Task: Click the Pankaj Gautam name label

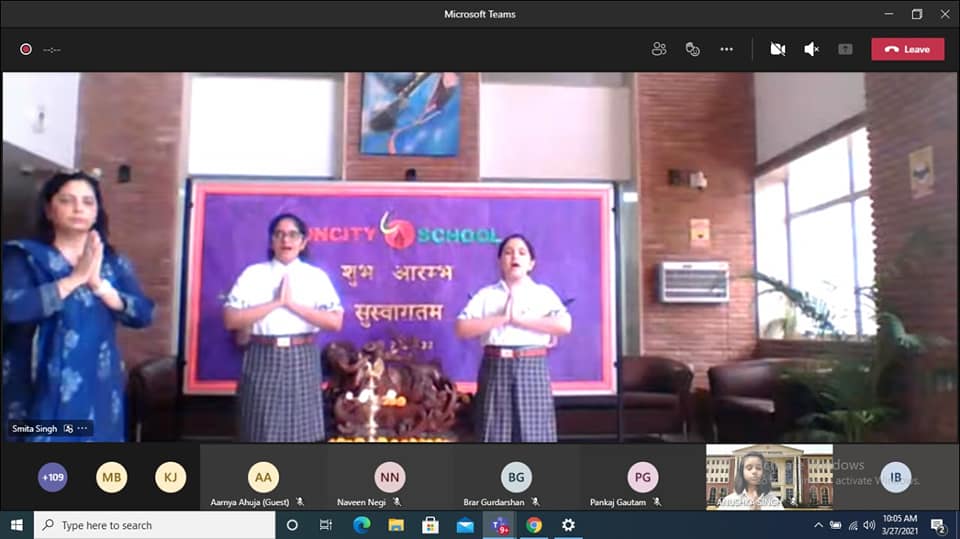Action: [x=618, y=502]
